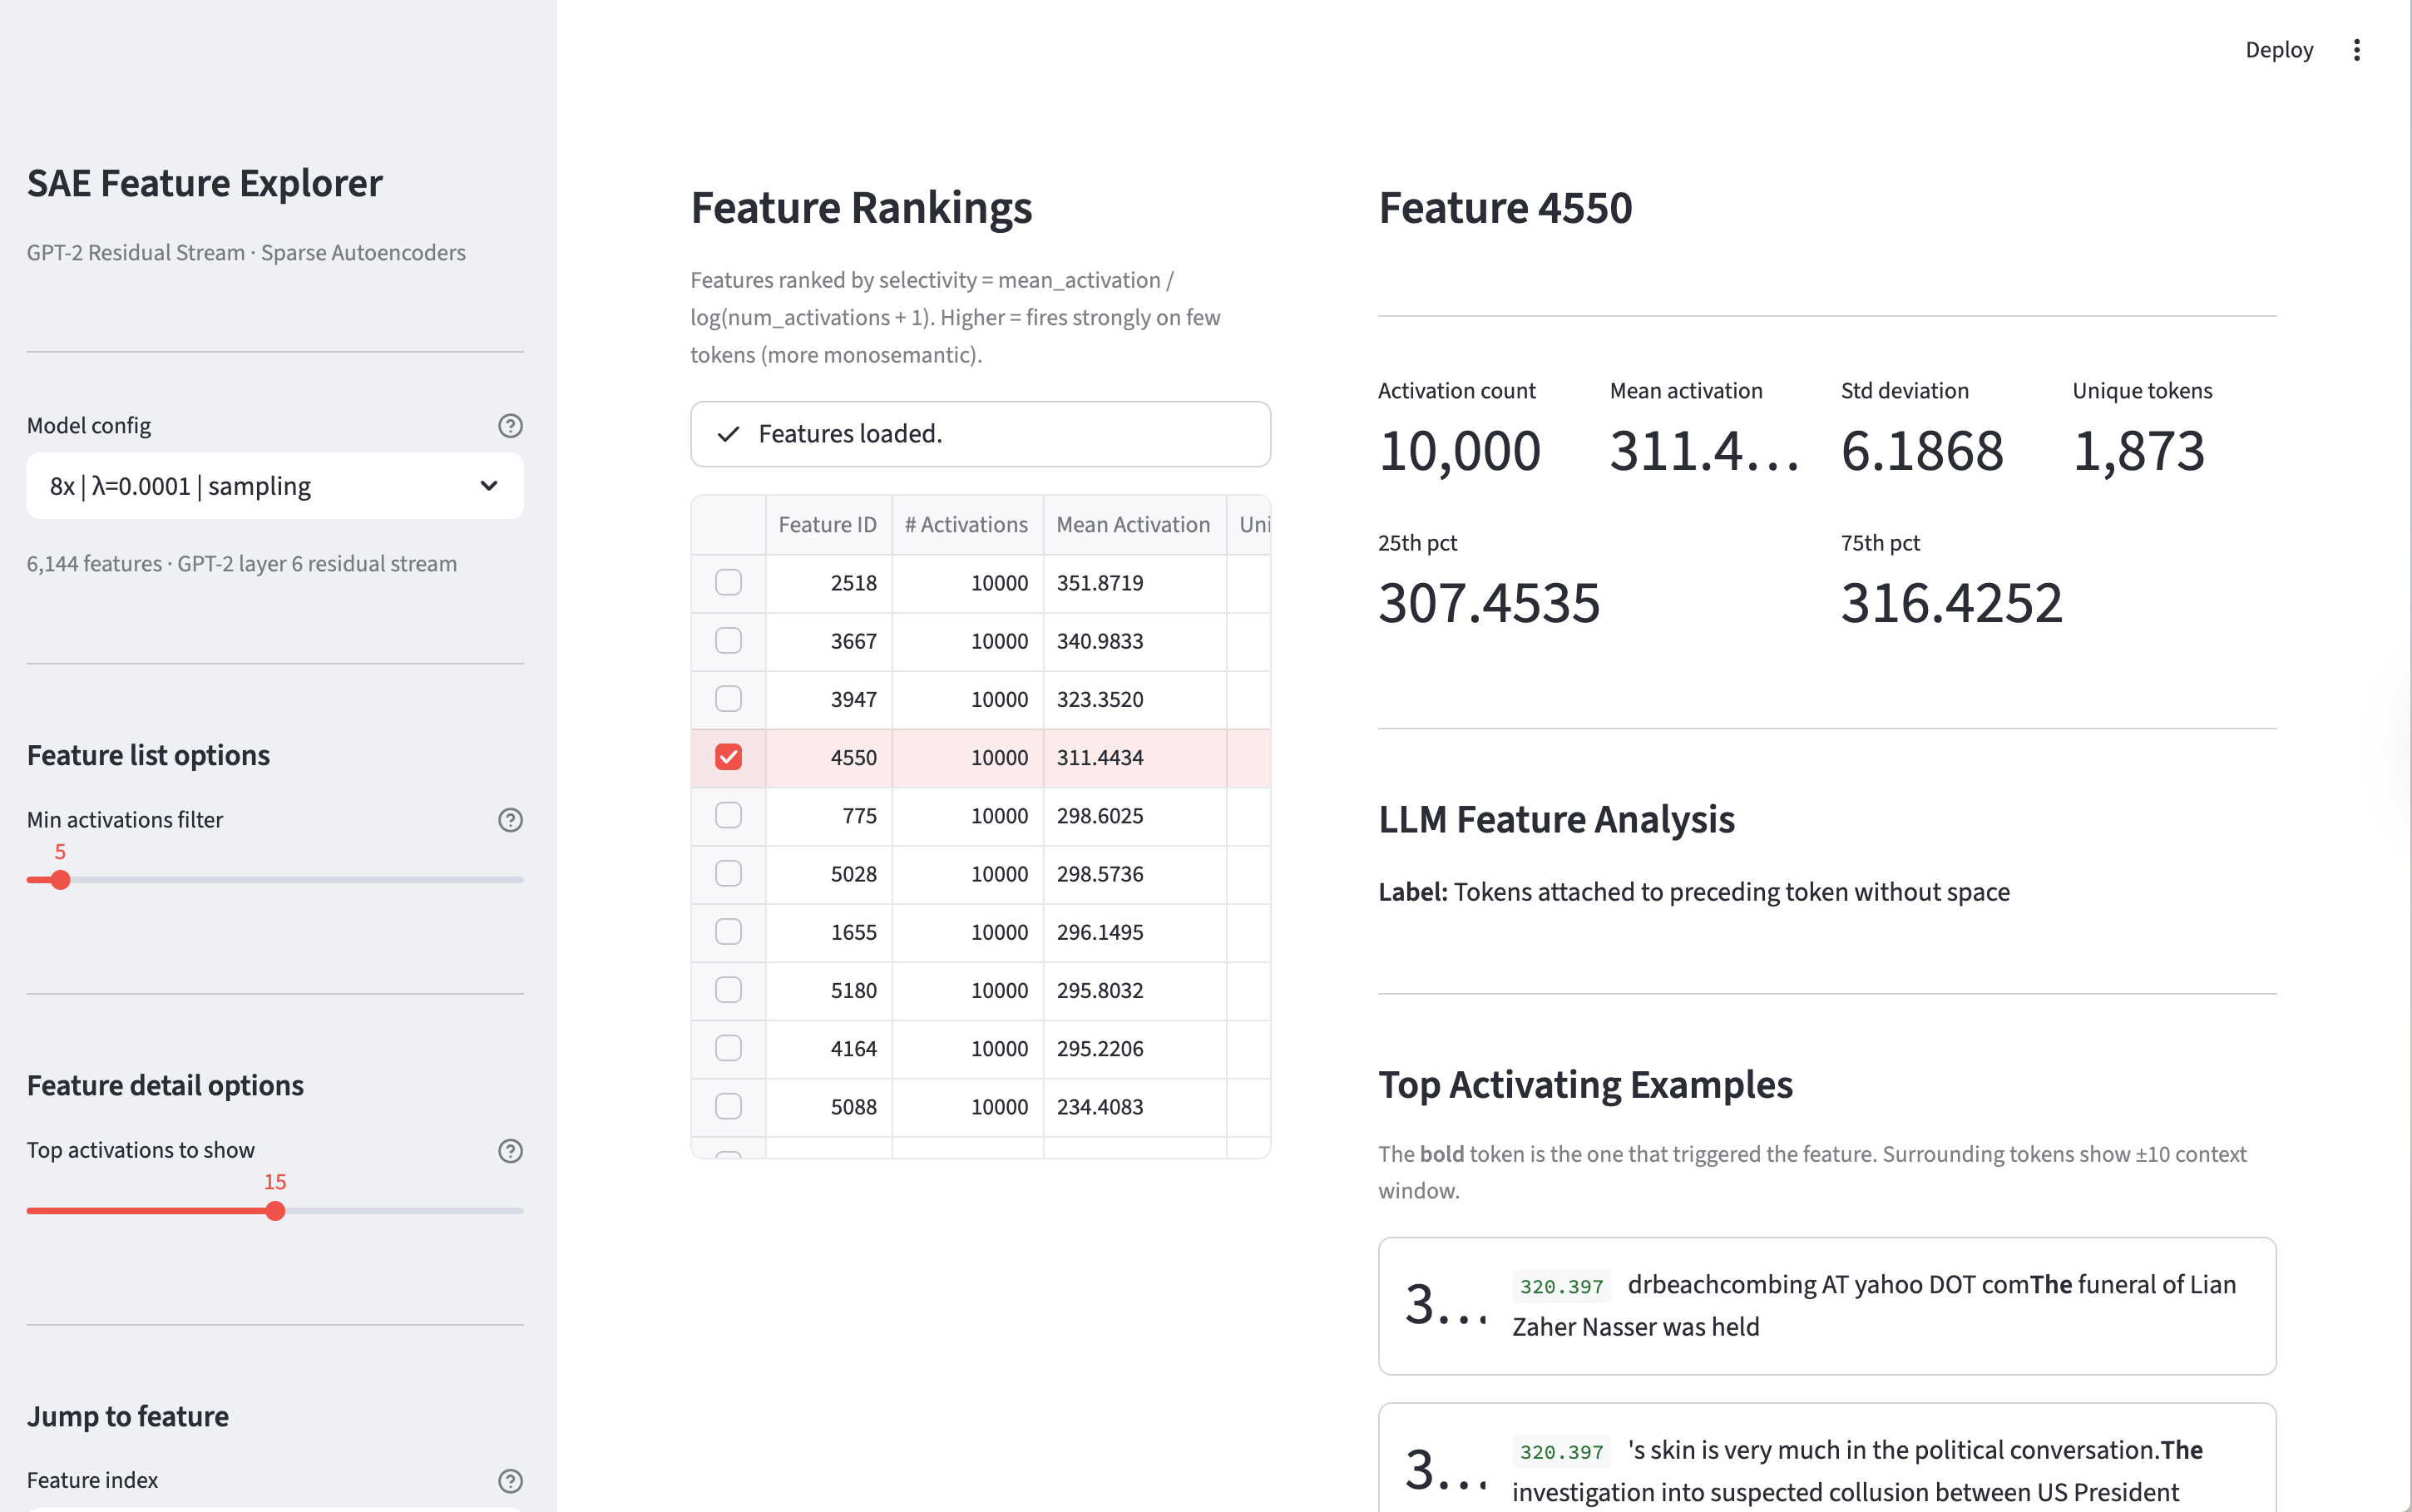Click the checkmark in Features loaded status

point(729,434)
